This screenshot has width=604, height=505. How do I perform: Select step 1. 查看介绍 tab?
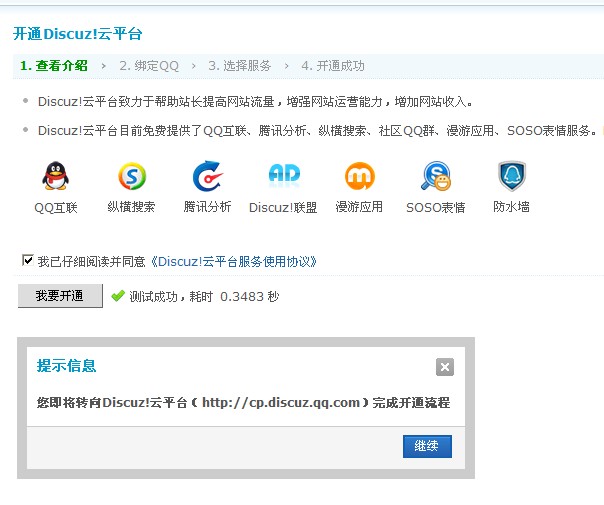pos(54,66)
